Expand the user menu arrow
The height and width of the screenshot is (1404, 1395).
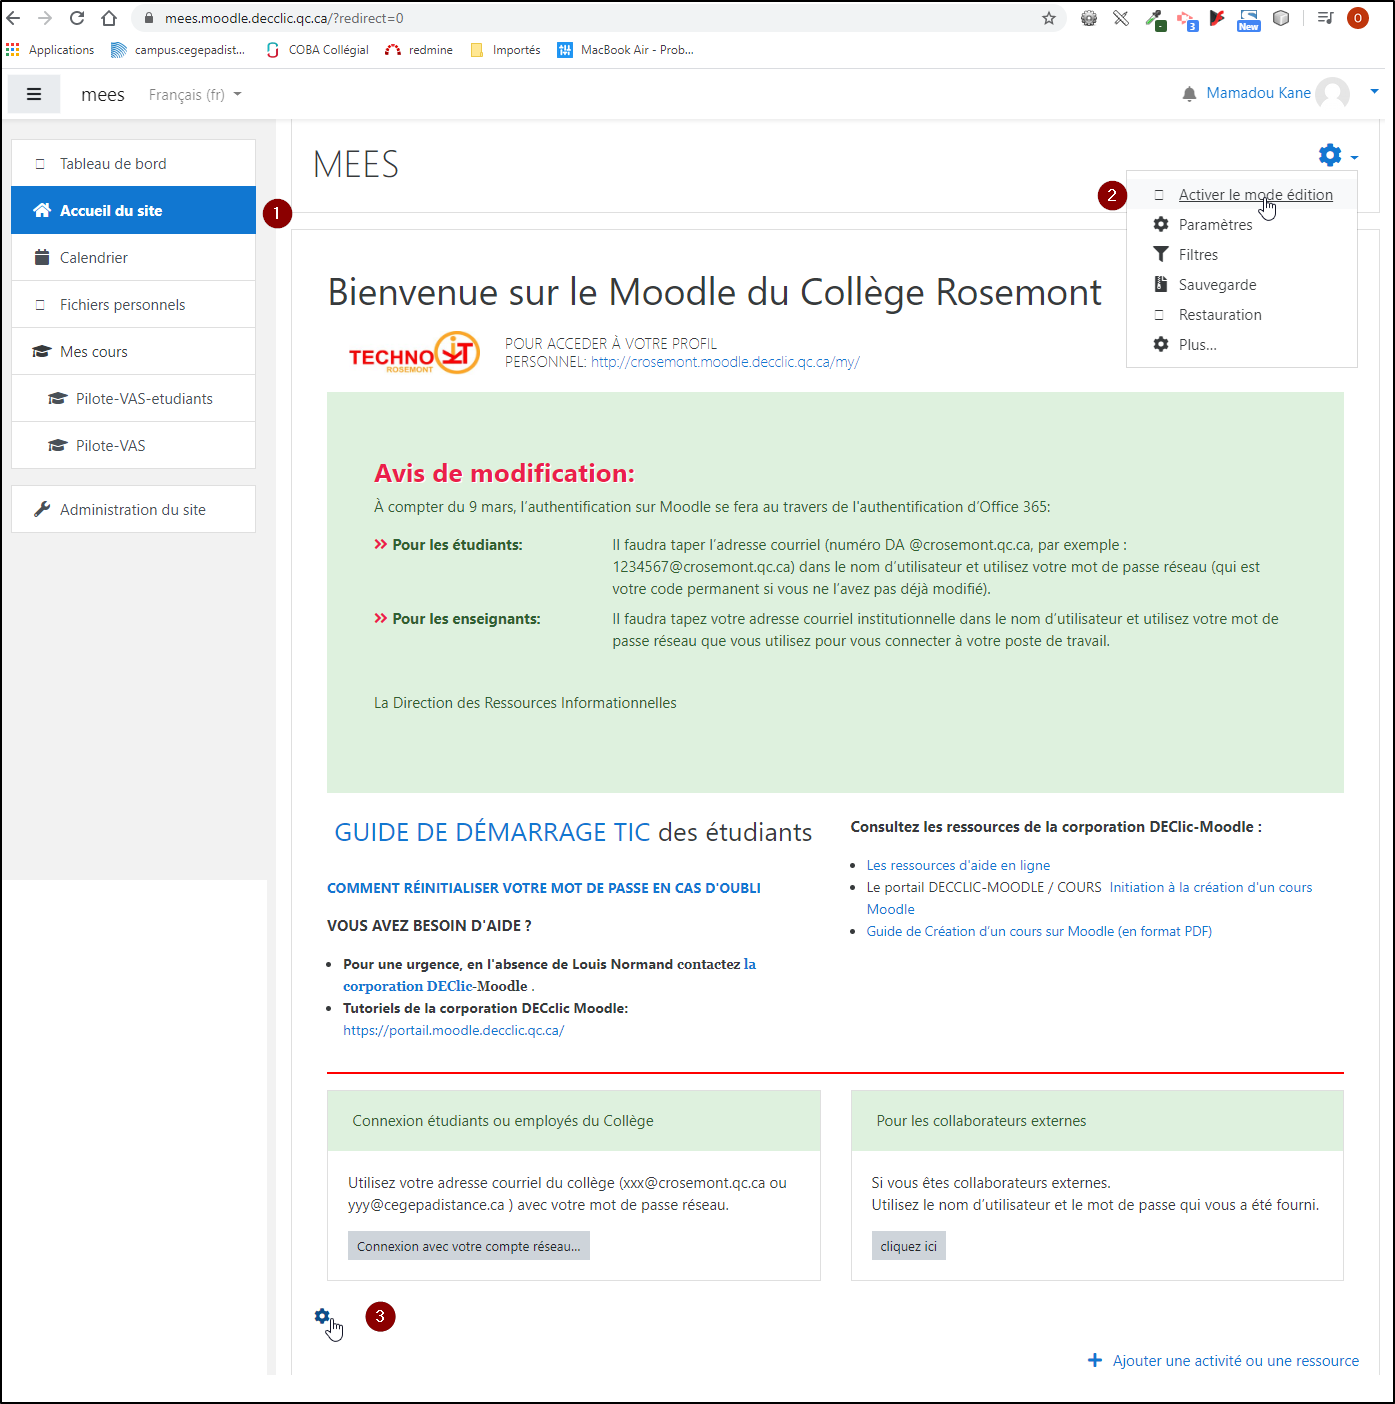pyautogui.click(x=1374, y=92)
